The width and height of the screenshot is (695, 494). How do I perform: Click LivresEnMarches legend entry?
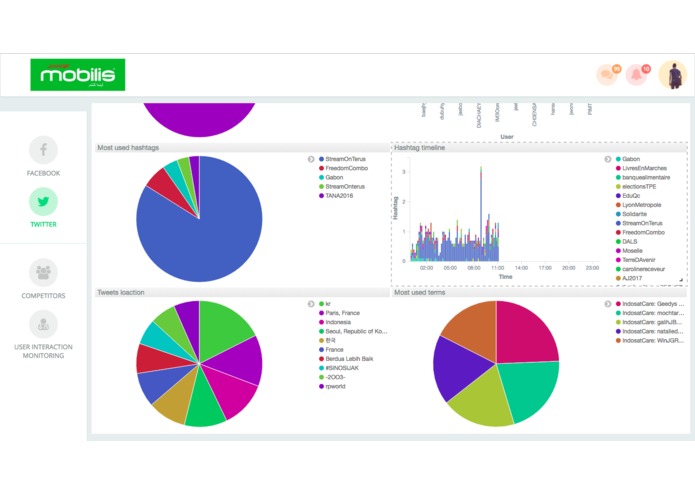click(x=641, y=168)
